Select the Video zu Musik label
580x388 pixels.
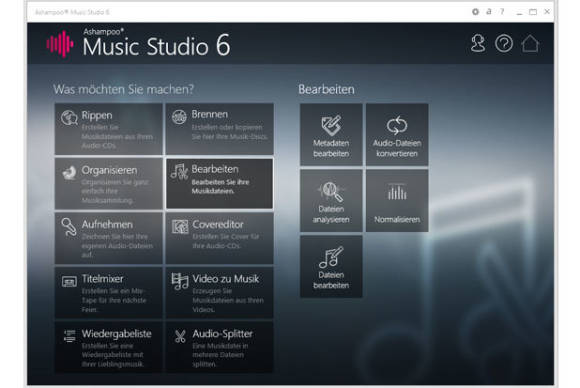click(x=226, y=279)
